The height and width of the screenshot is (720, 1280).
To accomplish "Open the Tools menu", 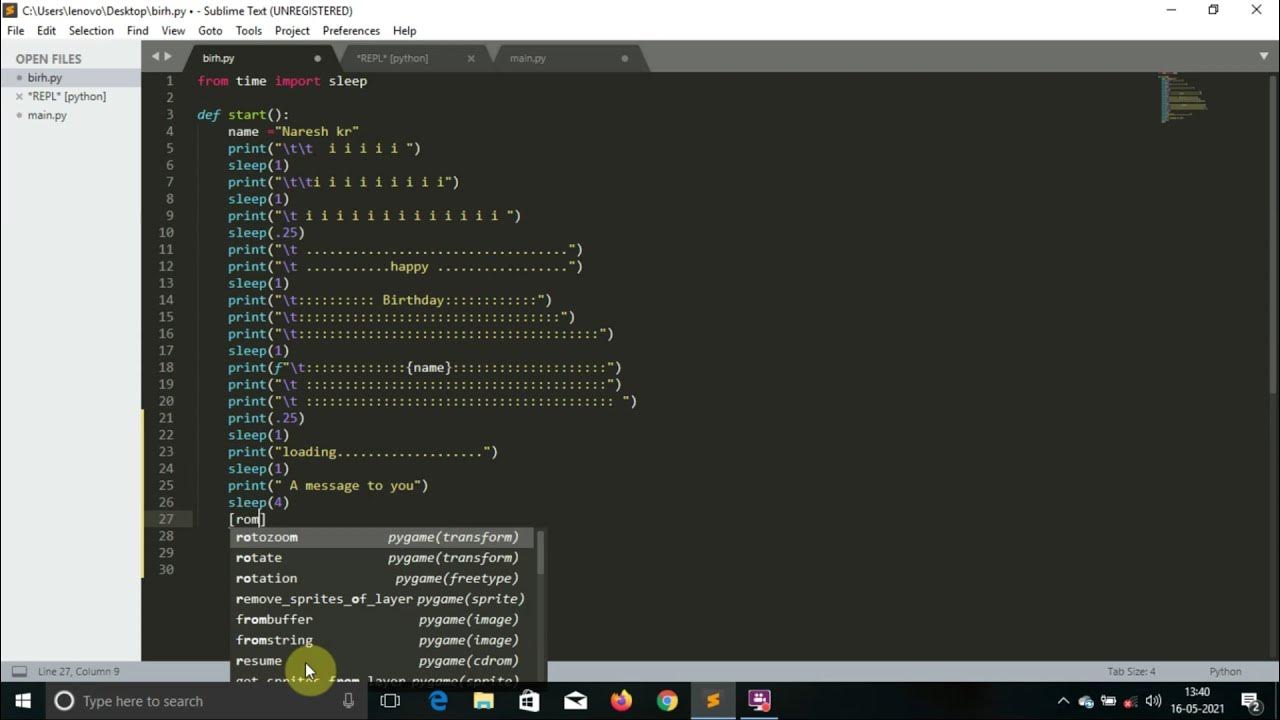I will 248,31.
